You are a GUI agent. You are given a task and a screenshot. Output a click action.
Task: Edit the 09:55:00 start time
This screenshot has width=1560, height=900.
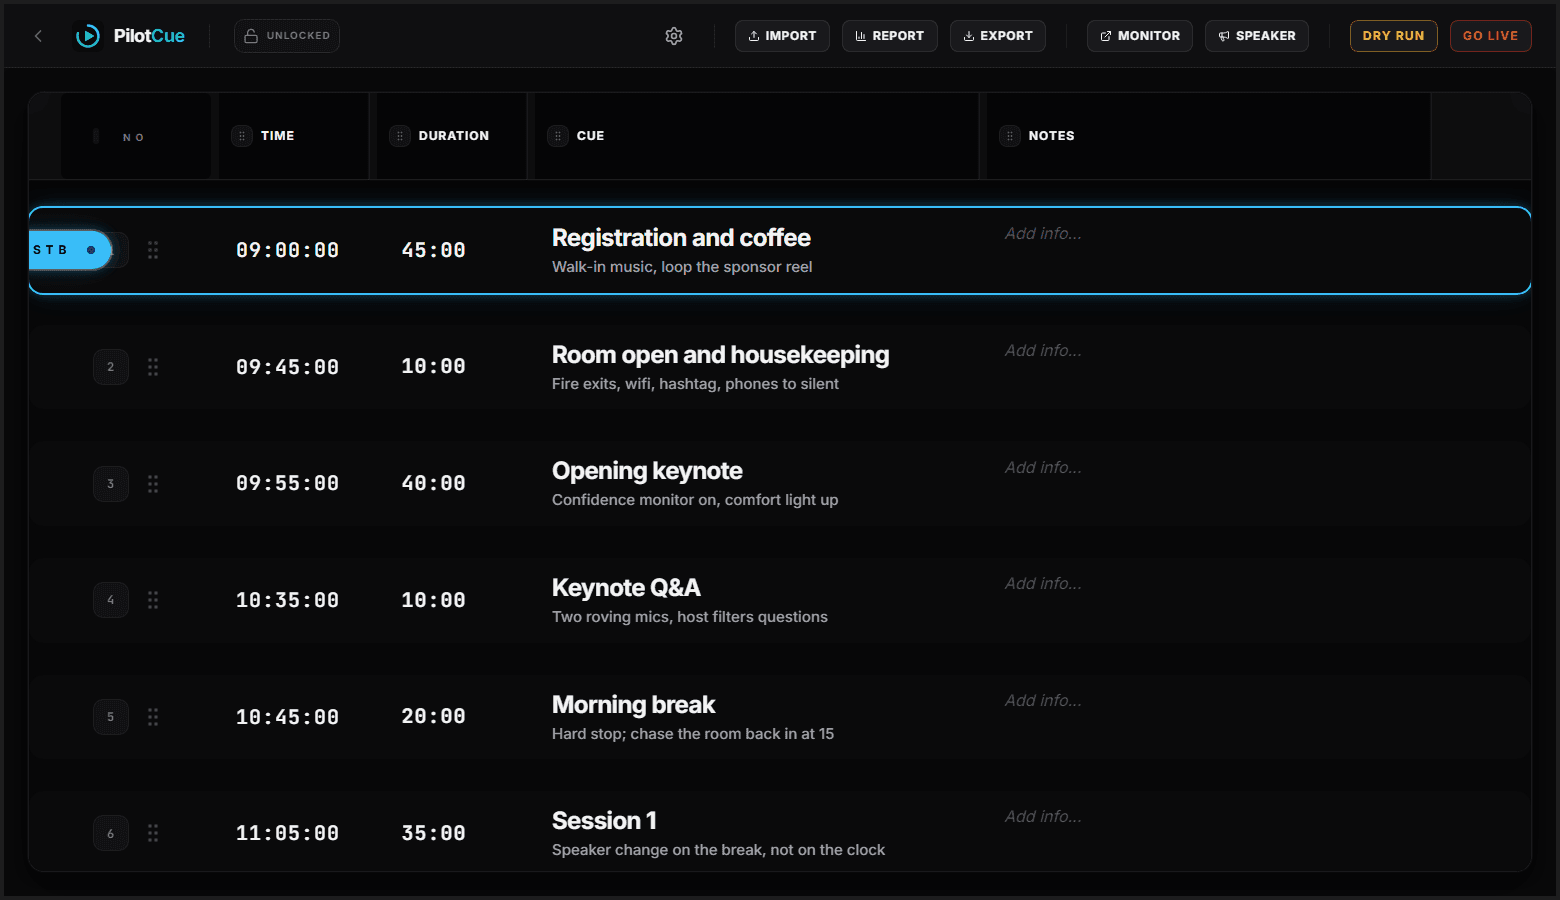(288, 484)
